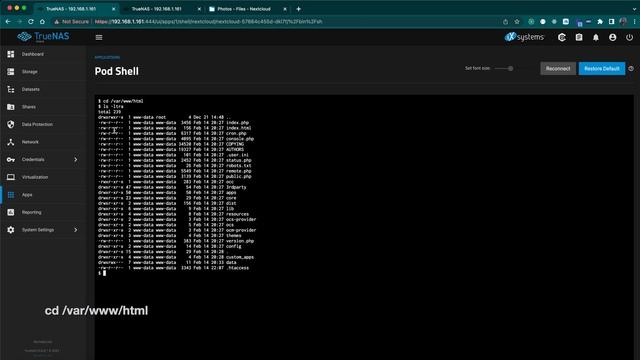Select Dashboard in the sidebar
640x360 pixels.
coord(33,54)
